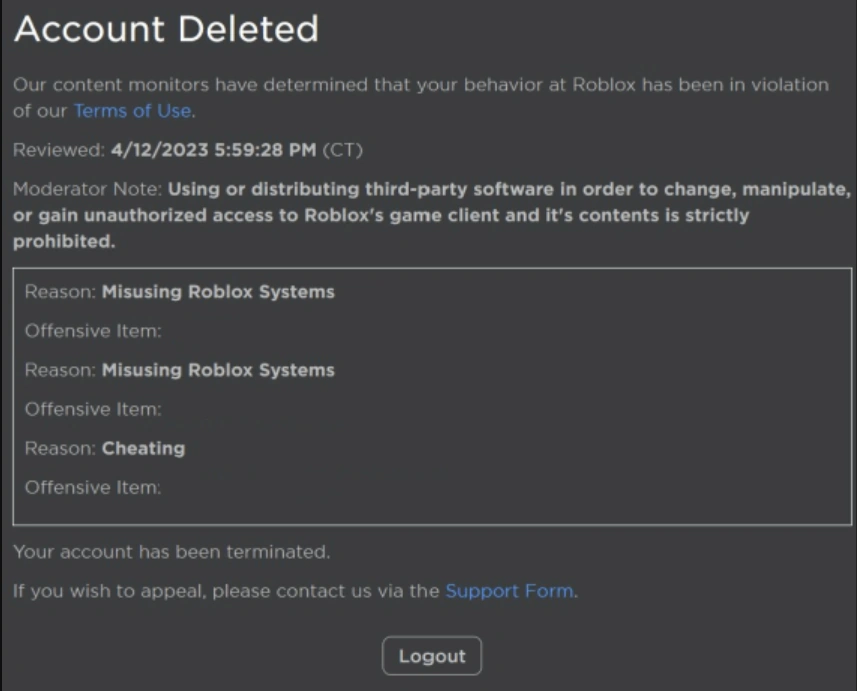857x691 pixels.
Task: Click the first Misusing Roblox Systems reason
Action: 218,292
